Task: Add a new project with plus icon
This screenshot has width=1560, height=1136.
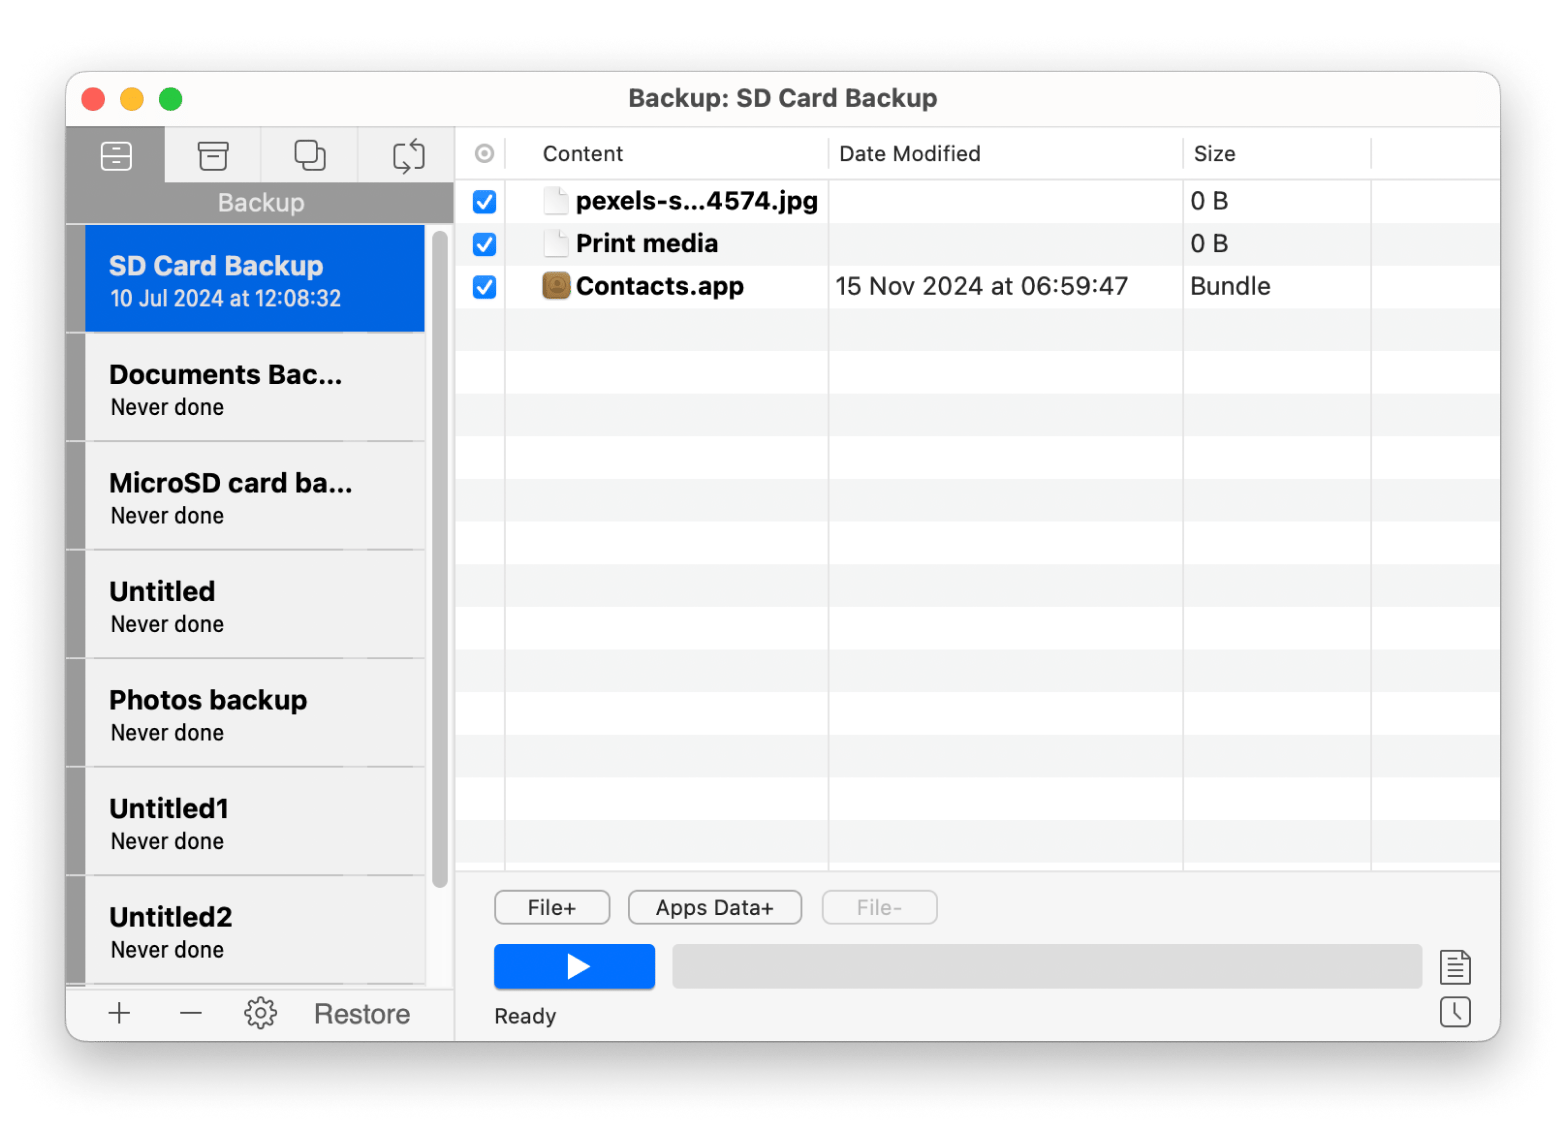Action: pos(119,1013)
